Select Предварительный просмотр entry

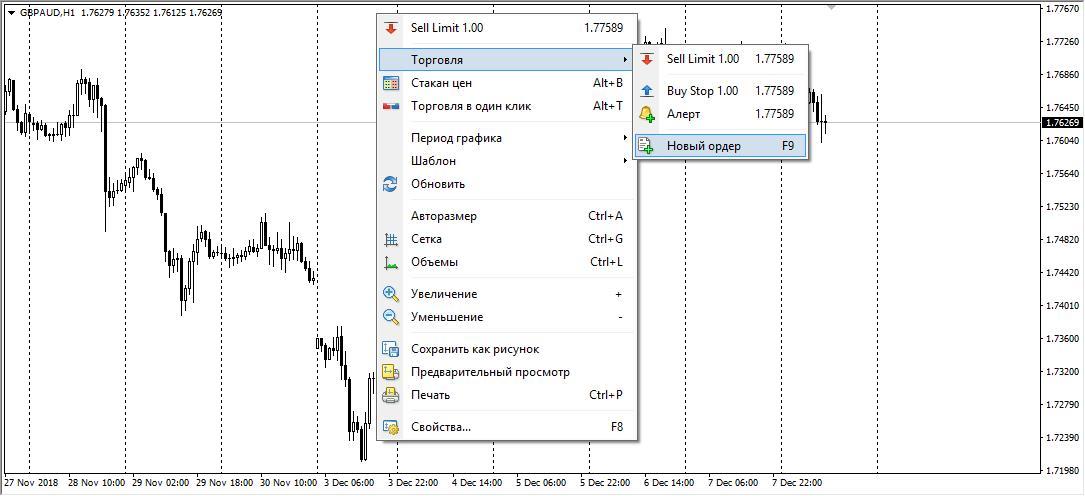(490, 372)
